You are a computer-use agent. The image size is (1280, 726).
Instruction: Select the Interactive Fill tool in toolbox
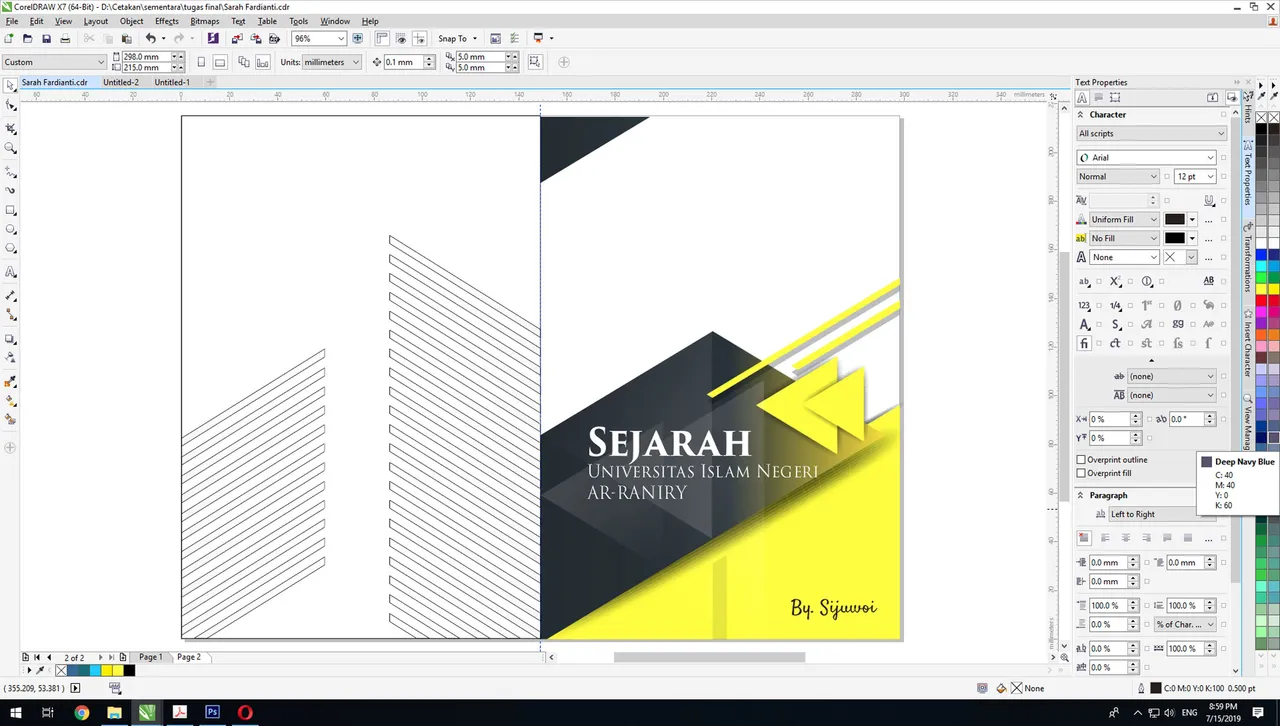coord(11,400)
